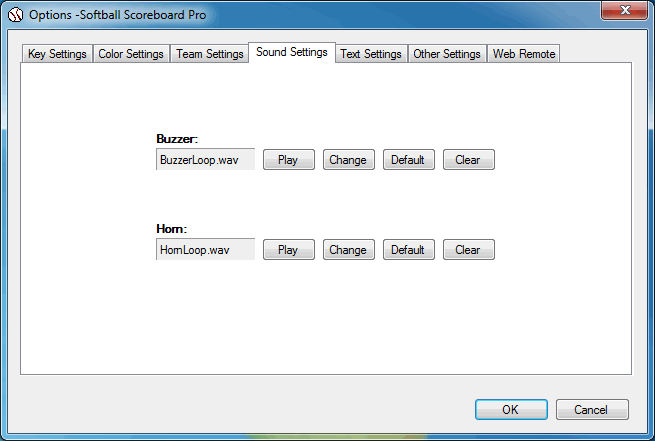Open the Text Settings tab
The height and width of the screenshot is (441, 655).
tap(371, 54)
